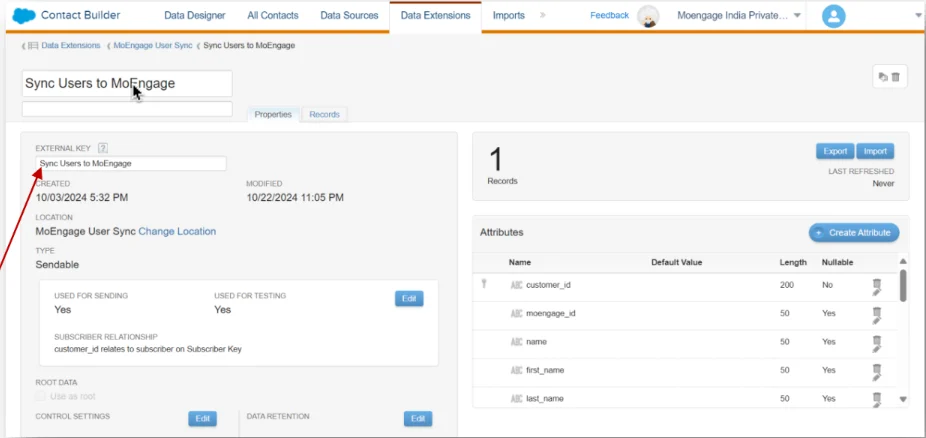Click the Astro mascot avatar beside Feedback
The image size is (926, 438).
pos(648,16)
